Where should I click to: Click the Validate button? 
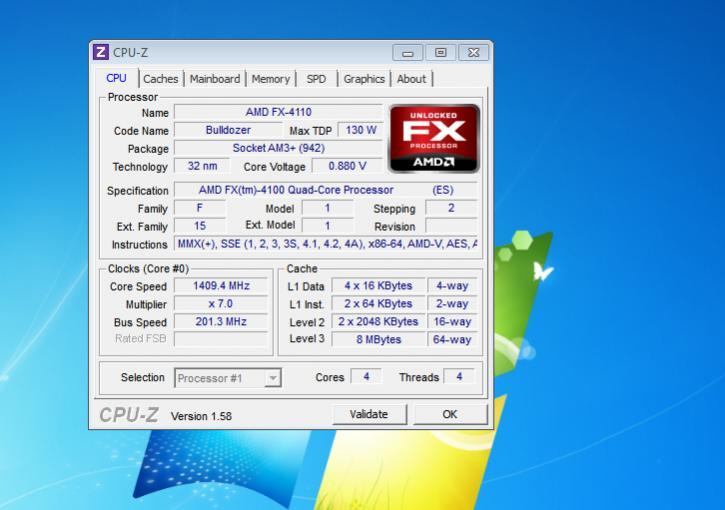pyautogui.click(x=369, y=414)
